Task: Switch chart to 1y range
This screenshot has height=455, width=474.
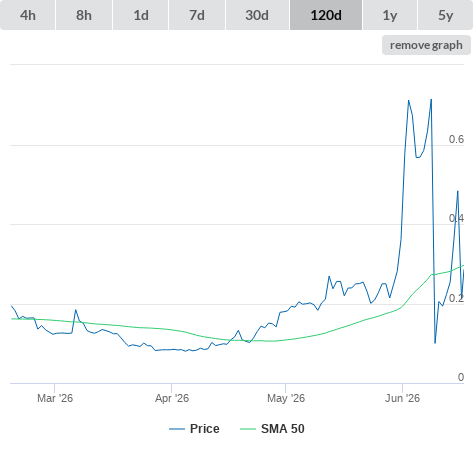Action: [x=390, y=15]
